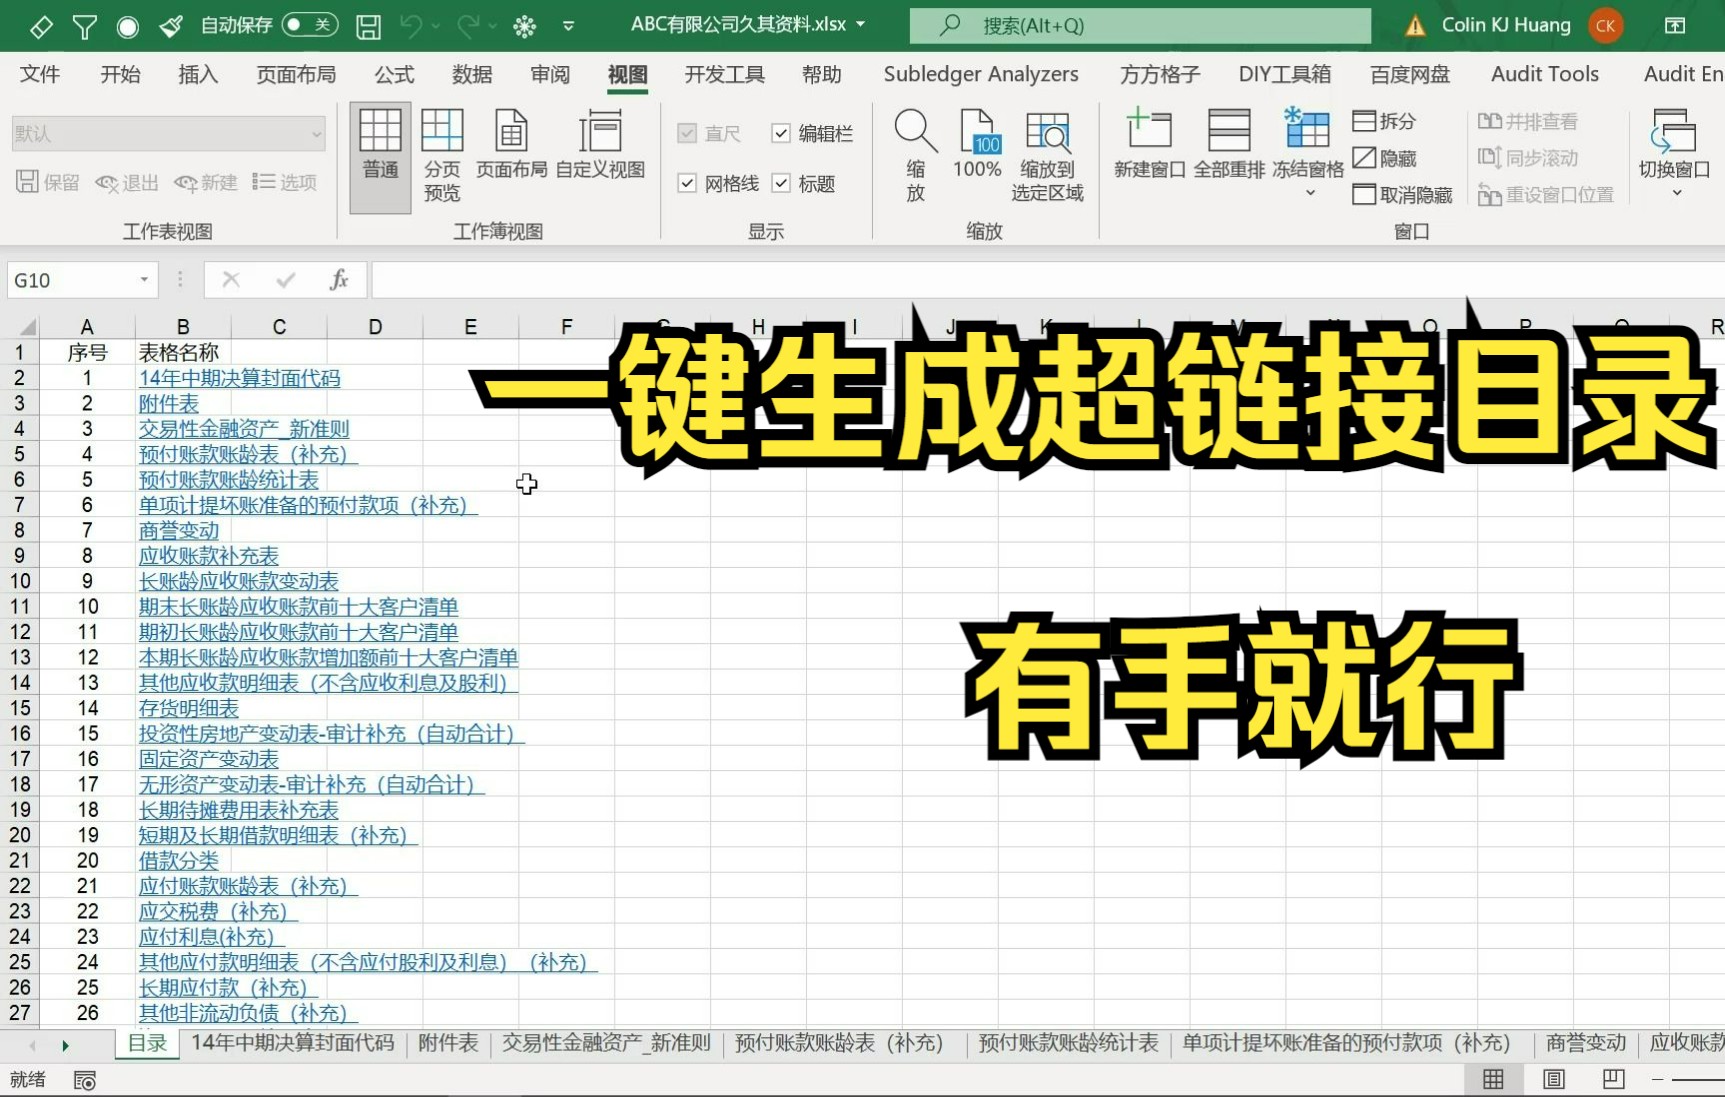Click the macro recording icon in status bar
The image size is (1725, 1097).
click(x=85, y=1080)
